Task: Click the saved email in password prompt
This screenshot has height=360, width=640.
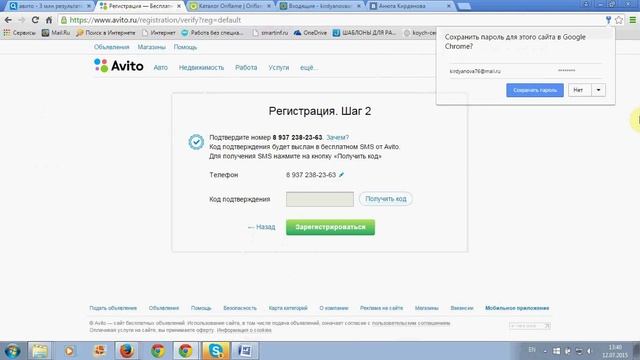Action: [475, 71]
